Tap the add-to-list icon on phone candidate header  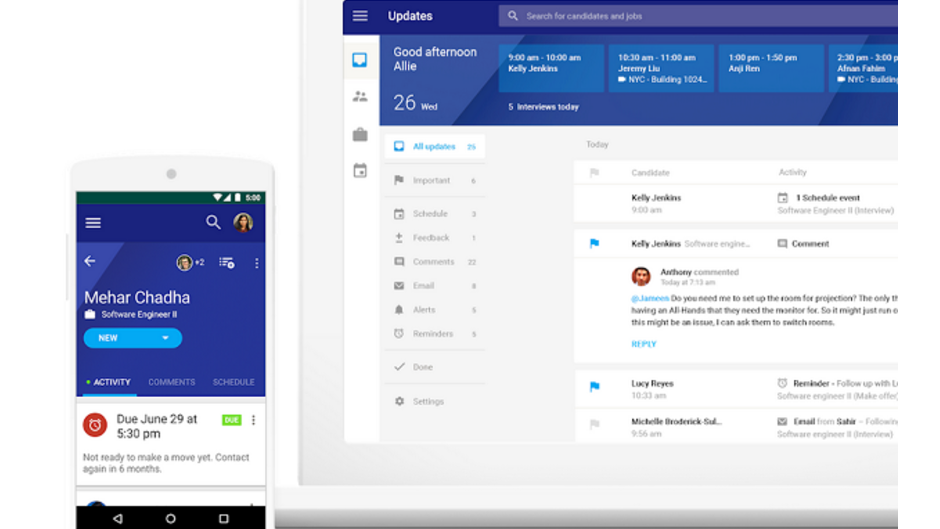(x=227, y=263)
